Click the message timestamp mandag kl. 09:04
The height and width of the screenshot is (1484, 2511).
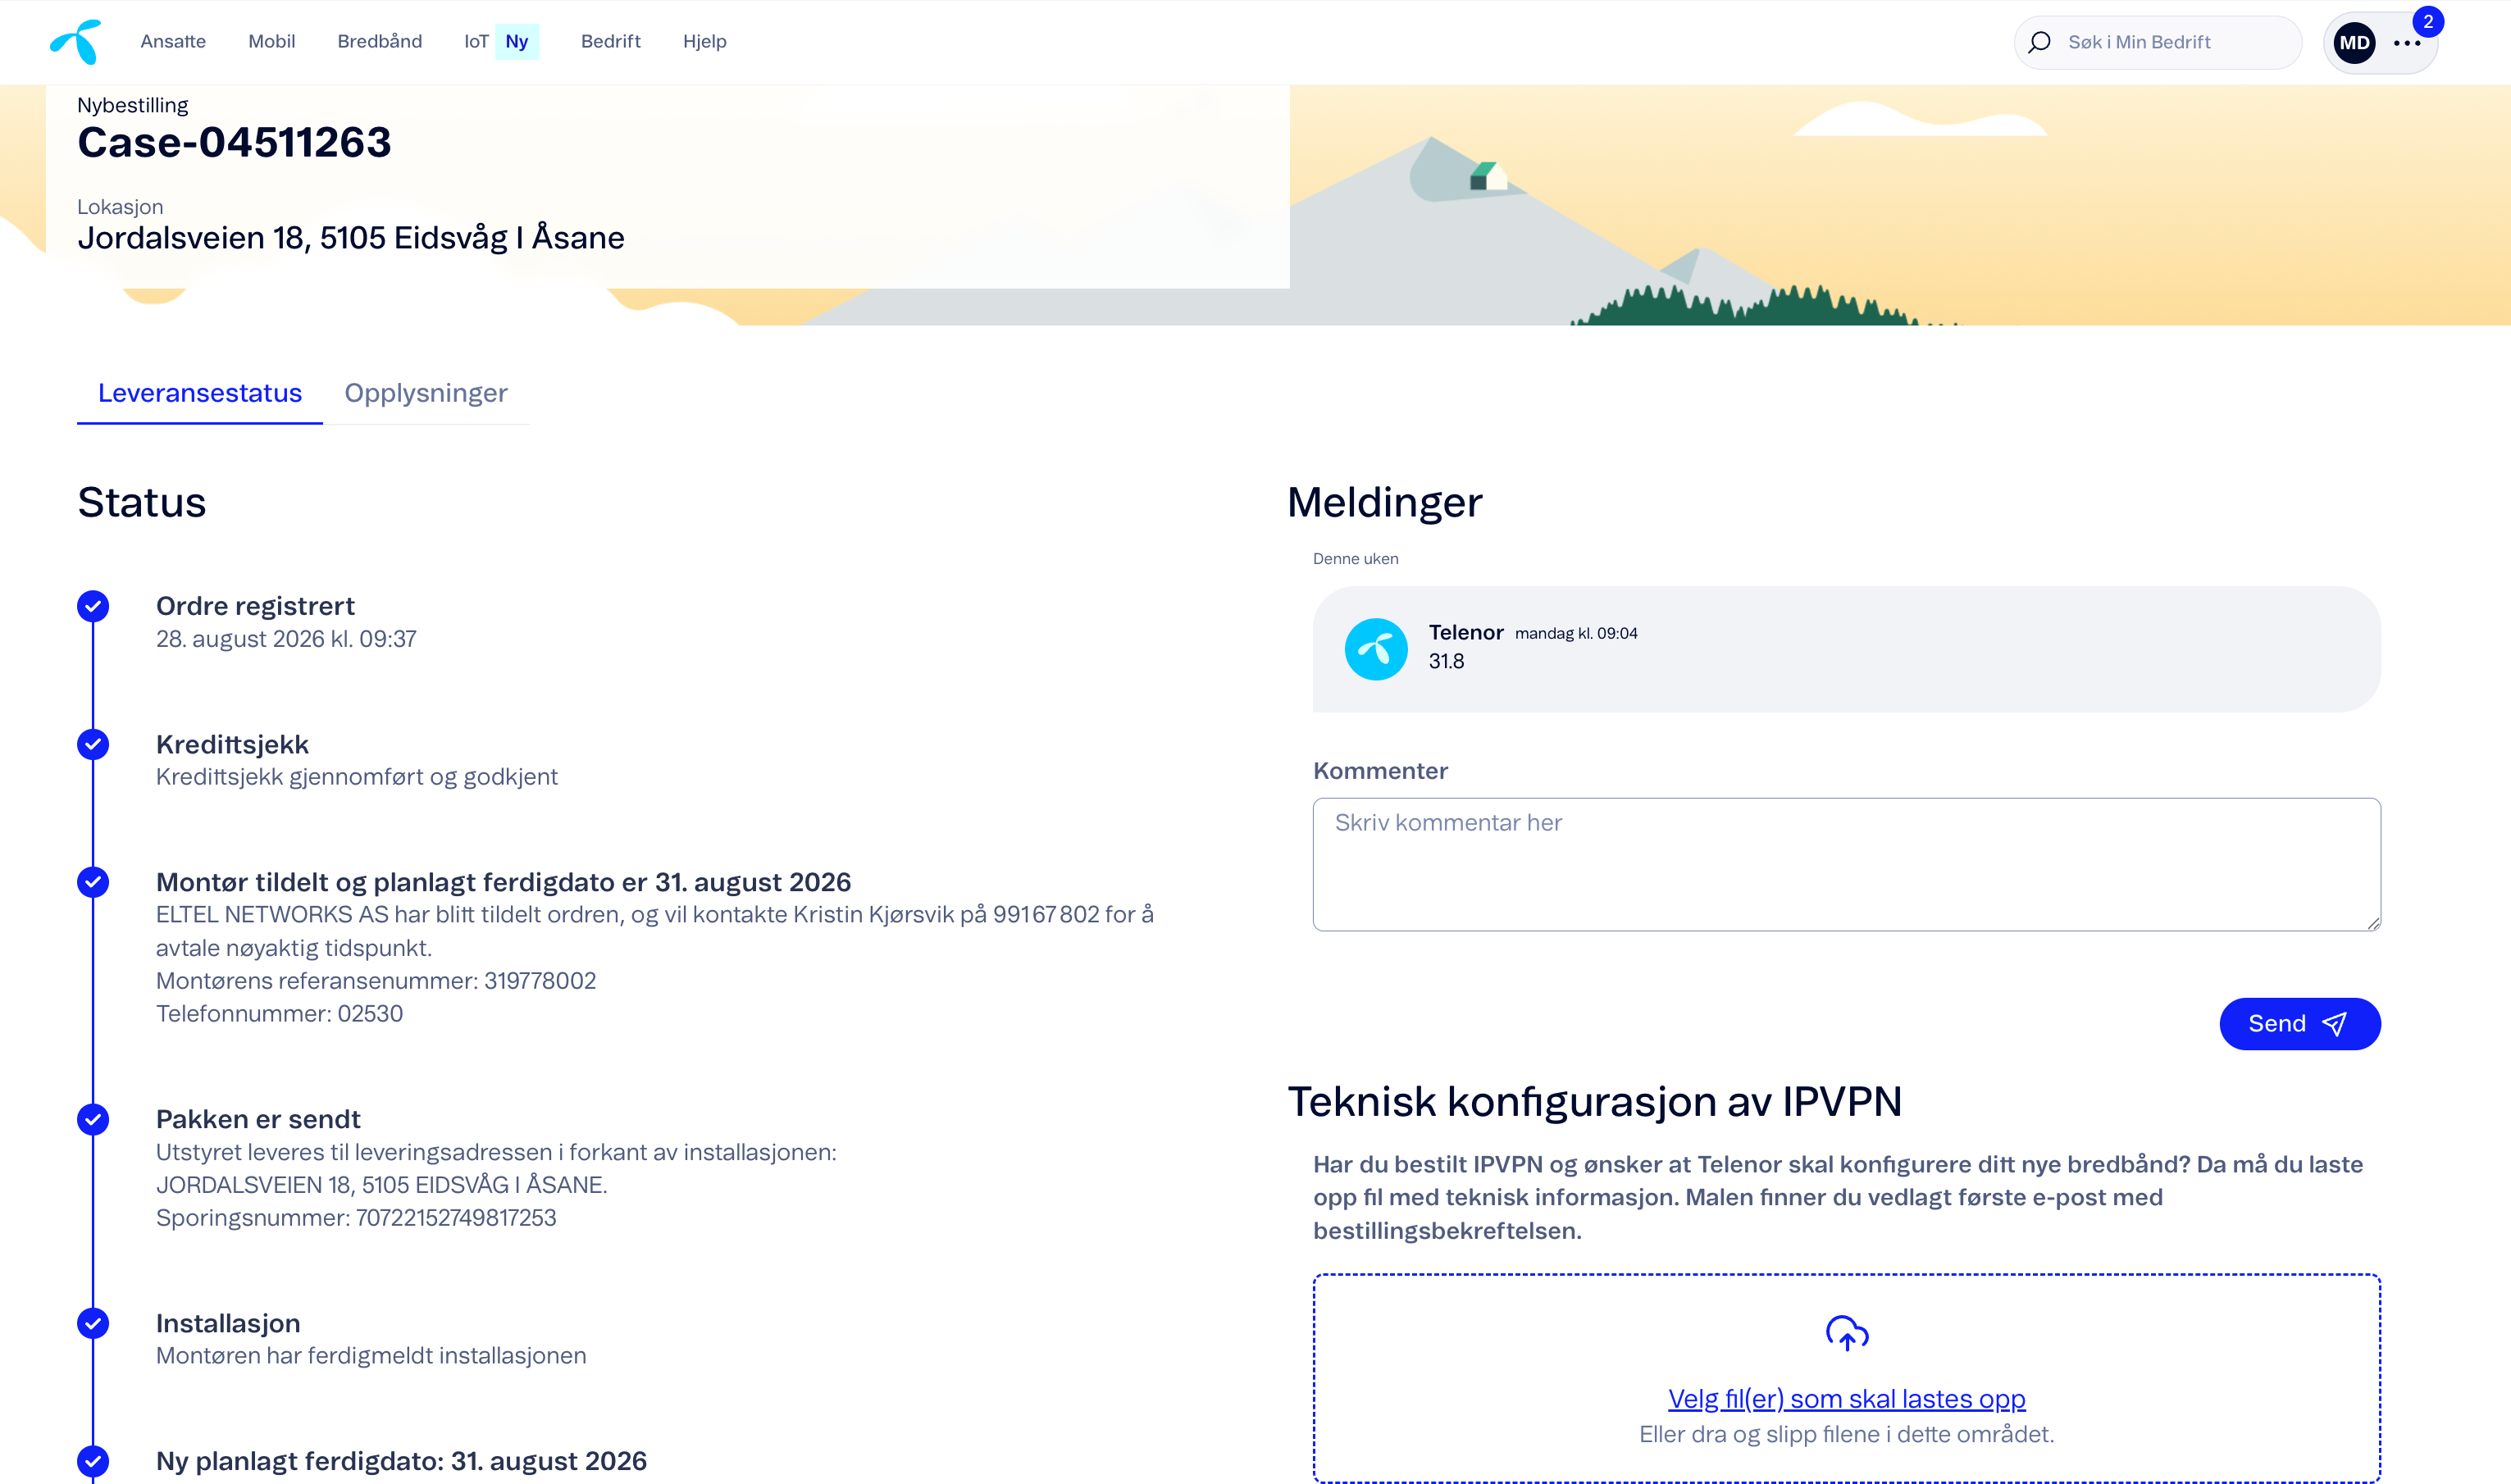coord(1576,633)
